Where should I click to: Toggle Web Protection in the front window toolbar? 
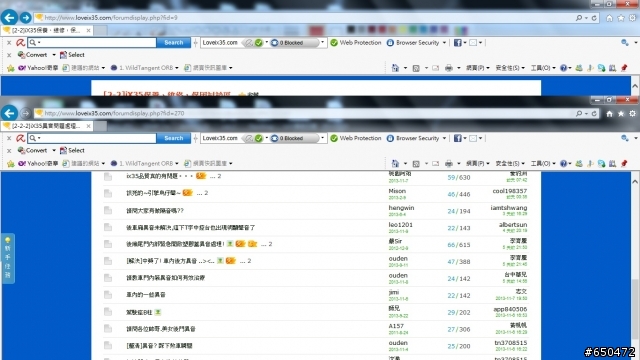(356, 138)
